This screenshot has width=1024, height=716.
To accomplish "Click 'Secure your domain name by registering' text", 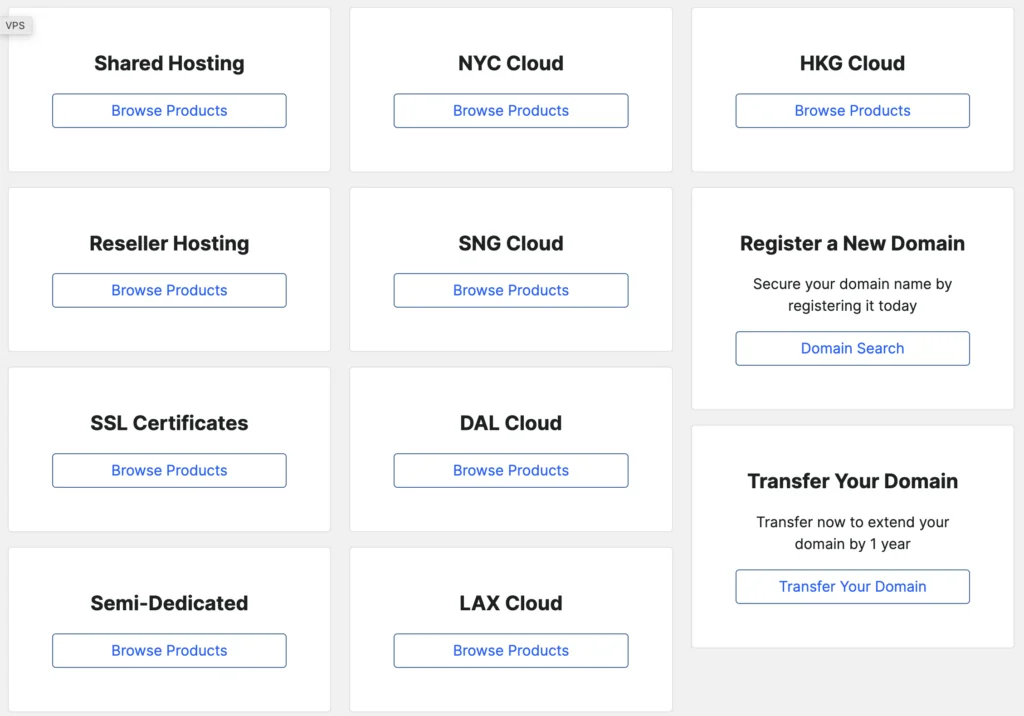I will point(852,295).
